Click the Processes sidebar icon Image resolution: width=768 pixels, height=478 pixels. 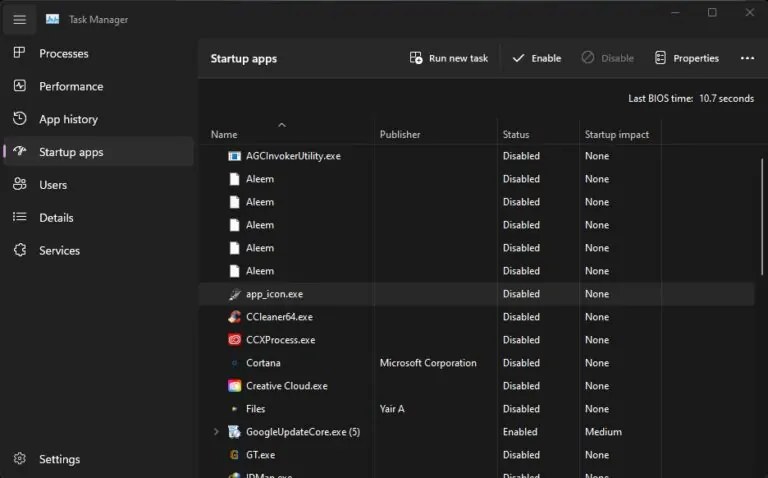point(19,52)
